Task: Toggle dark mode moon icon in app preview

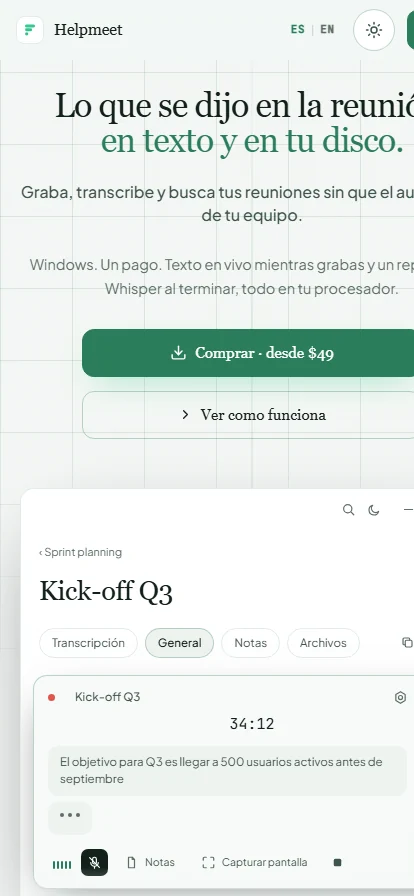Action: 373,510
